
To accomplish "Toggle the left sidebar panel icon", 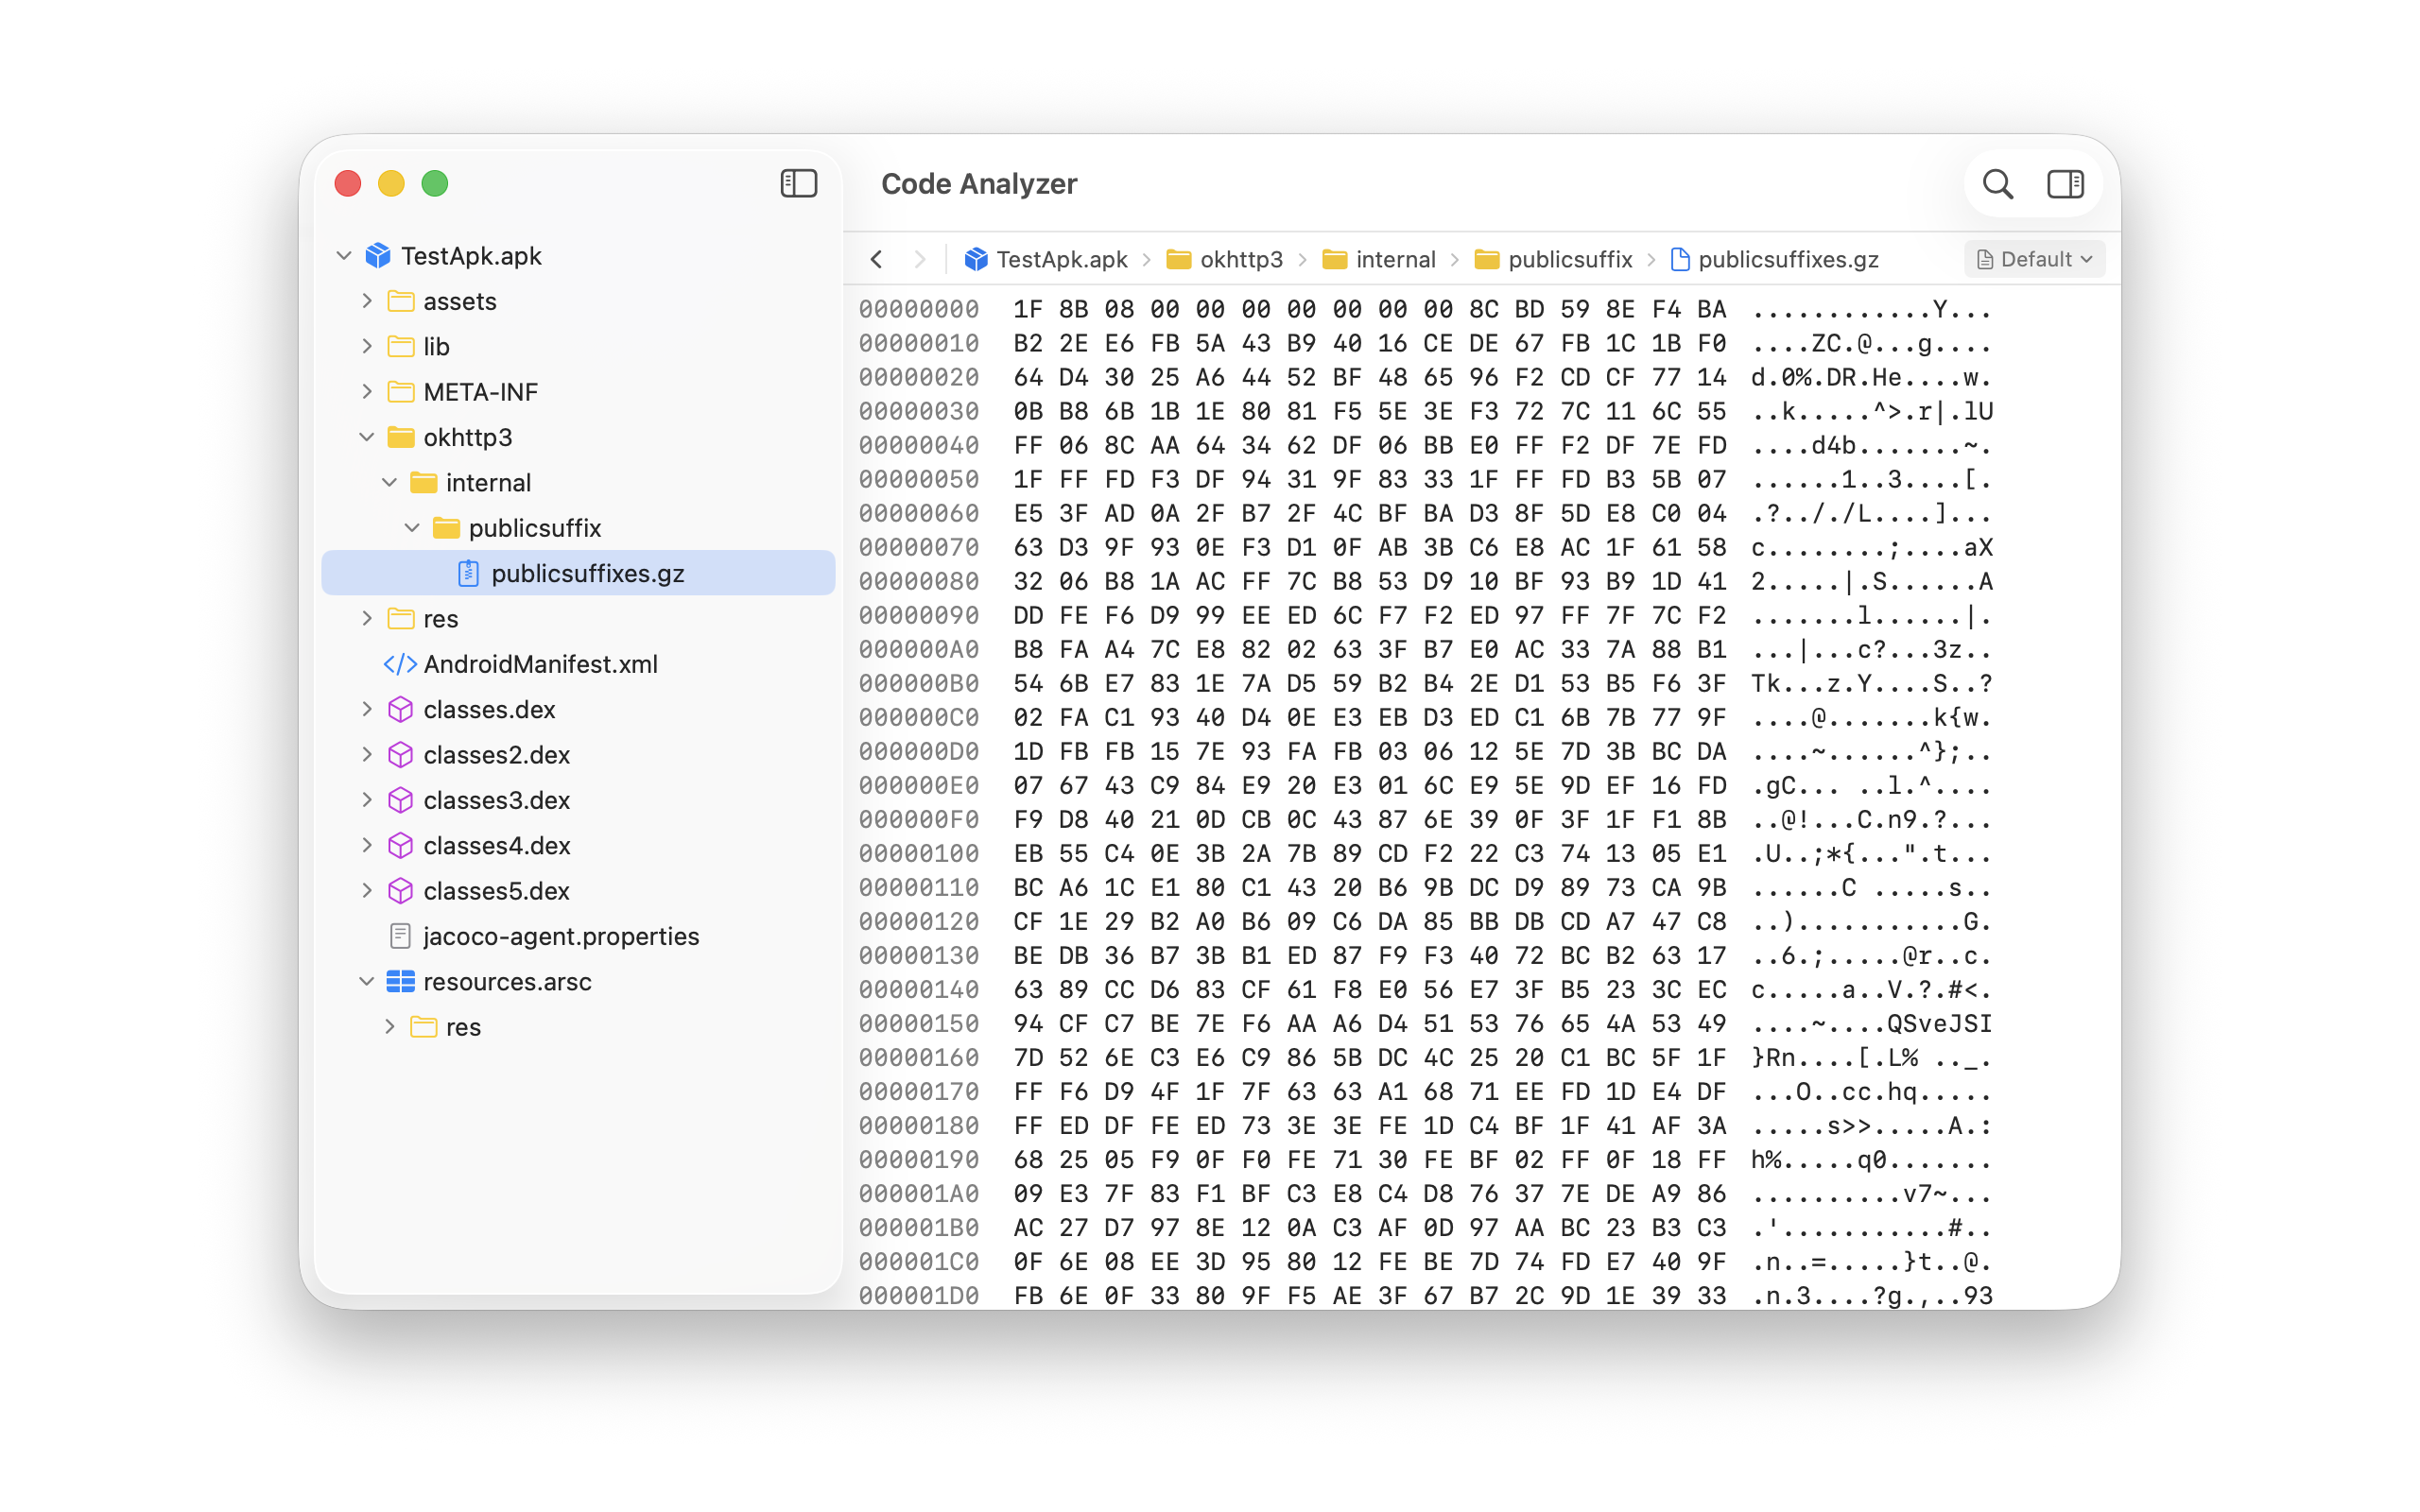I will [x=798, y=184].
